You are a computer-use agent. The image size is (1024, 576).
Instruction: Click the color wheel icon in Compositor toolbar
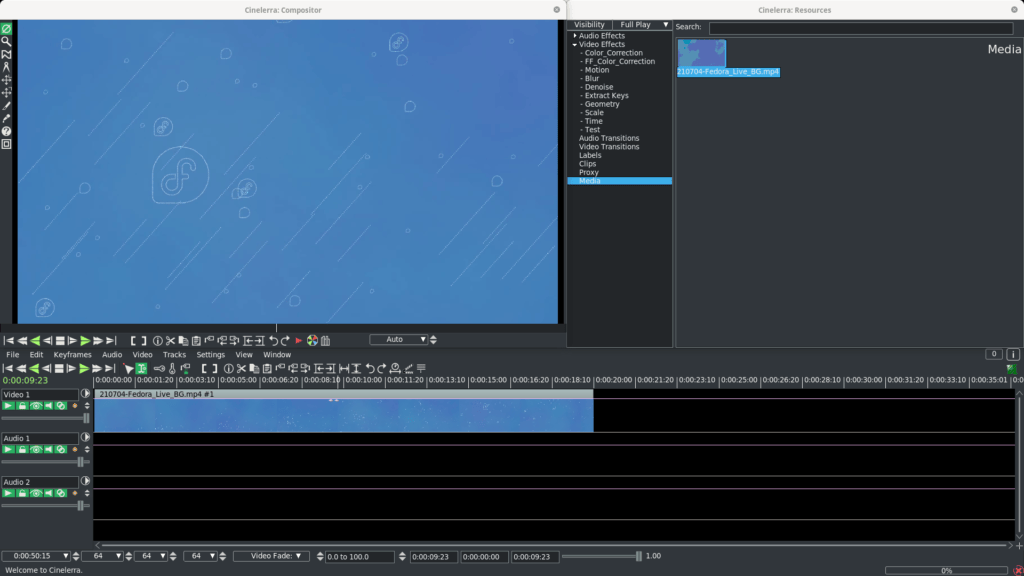tap(312, 341)
